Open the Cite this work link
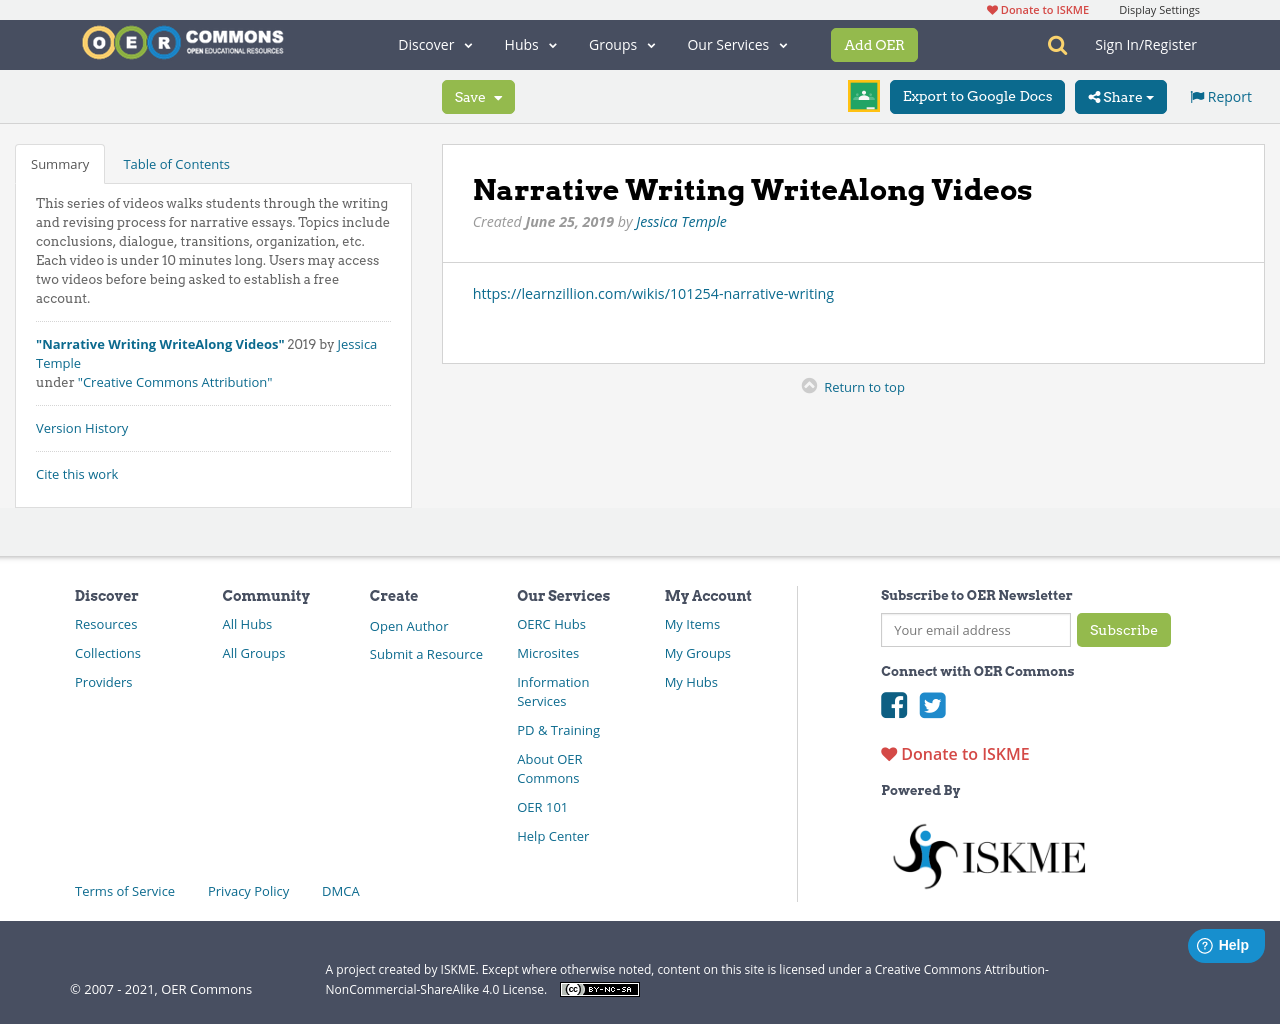The height and width of the screenshot is (1024, 1280). point(77,473)
